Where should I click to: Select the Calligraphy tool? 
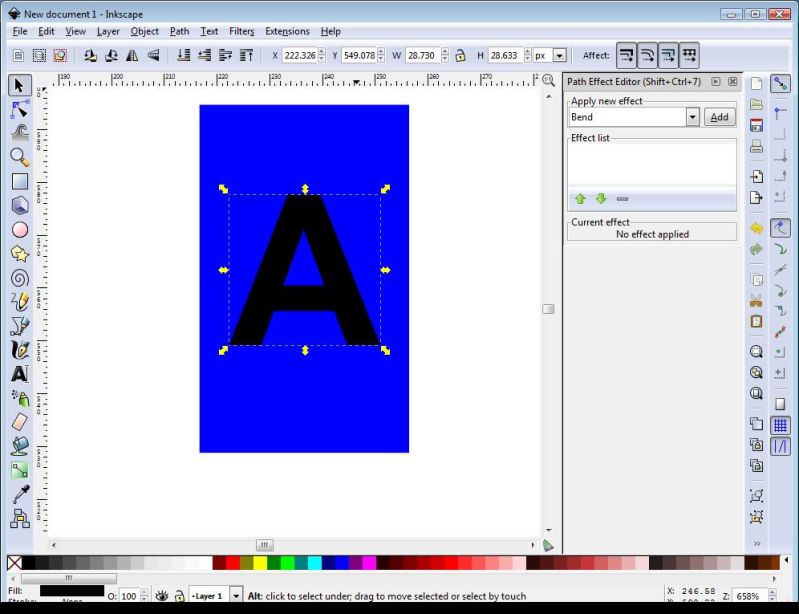19,350
